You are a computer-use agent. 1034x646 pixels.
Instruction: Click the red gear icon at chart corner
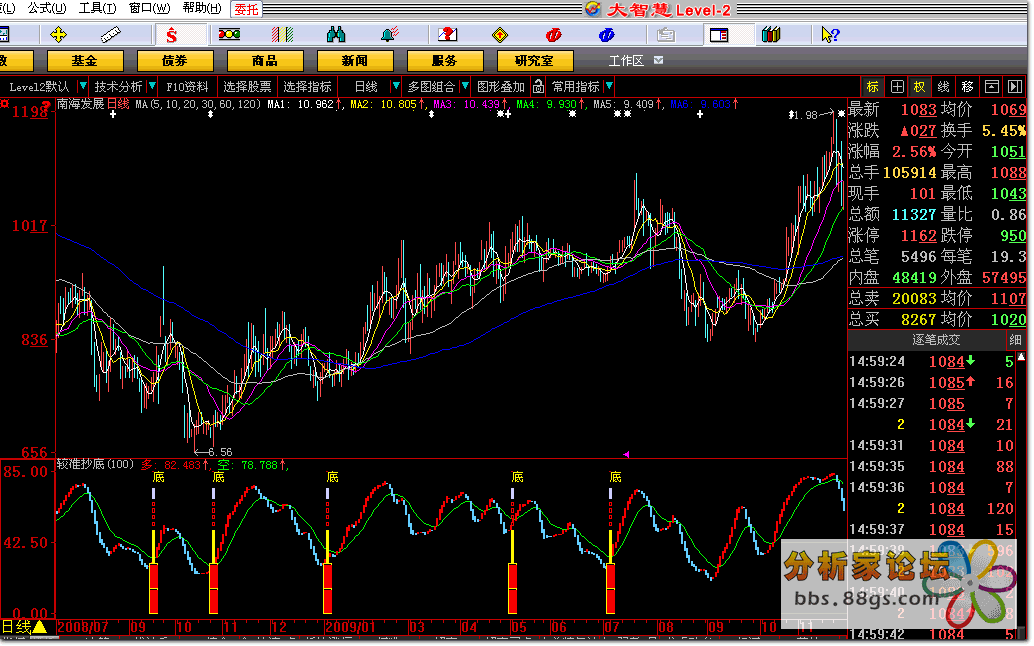[5, 103]
